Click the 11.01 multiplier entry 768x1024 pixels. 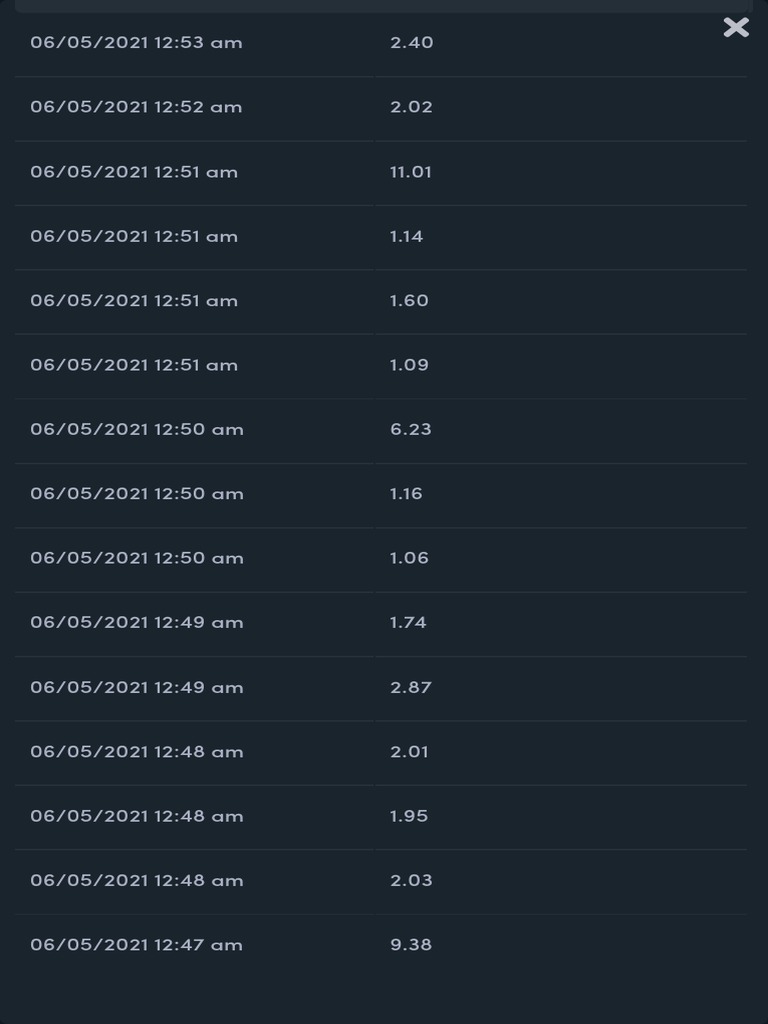(x=411, y=172)
